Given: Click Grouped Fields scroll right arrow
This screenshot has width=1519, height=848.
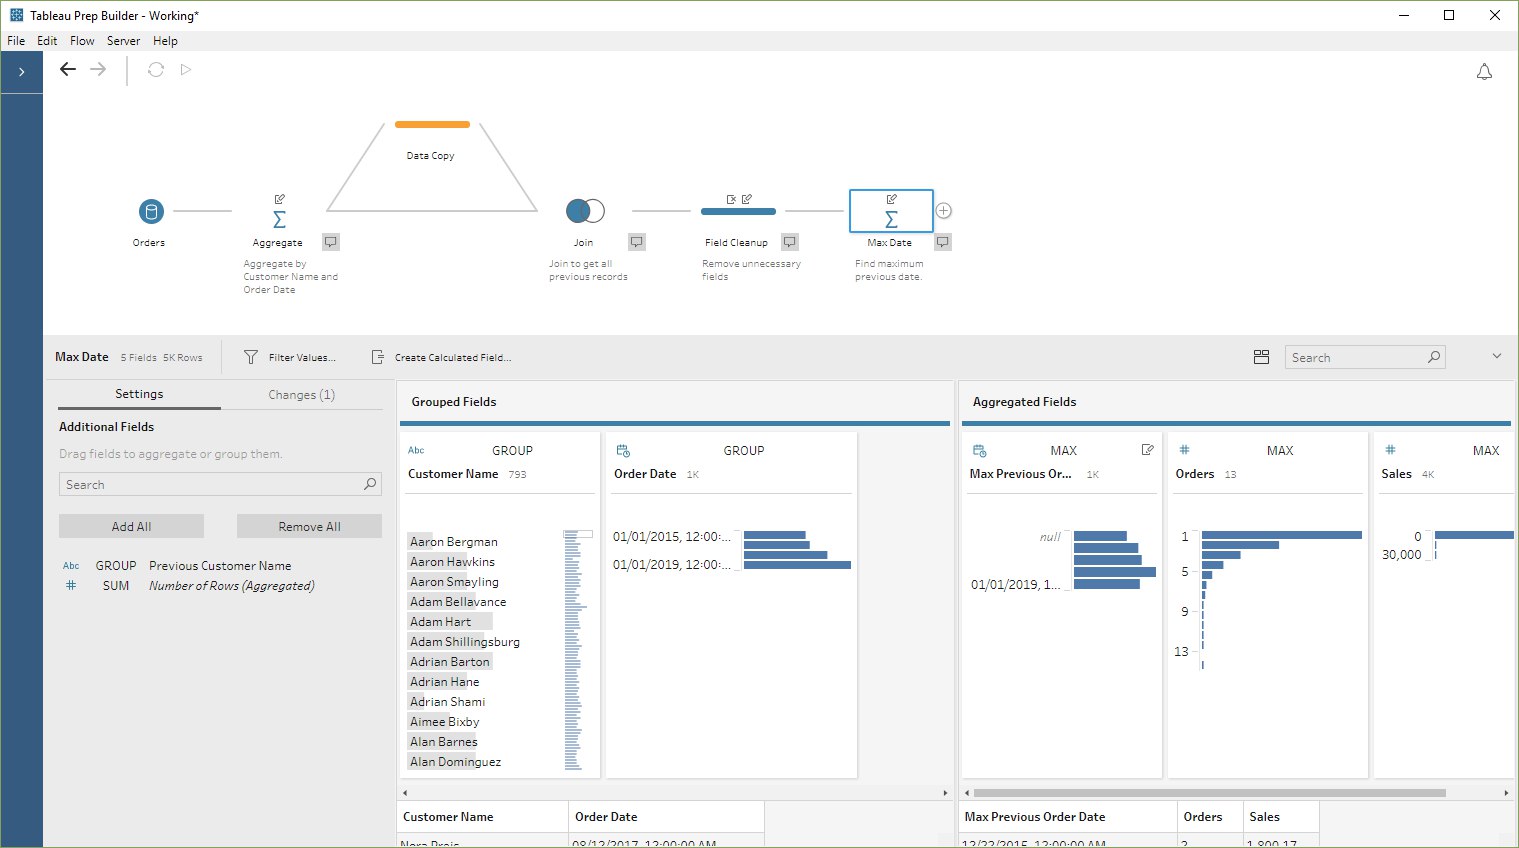Looking at the screenshot, I should coord(945,793).
